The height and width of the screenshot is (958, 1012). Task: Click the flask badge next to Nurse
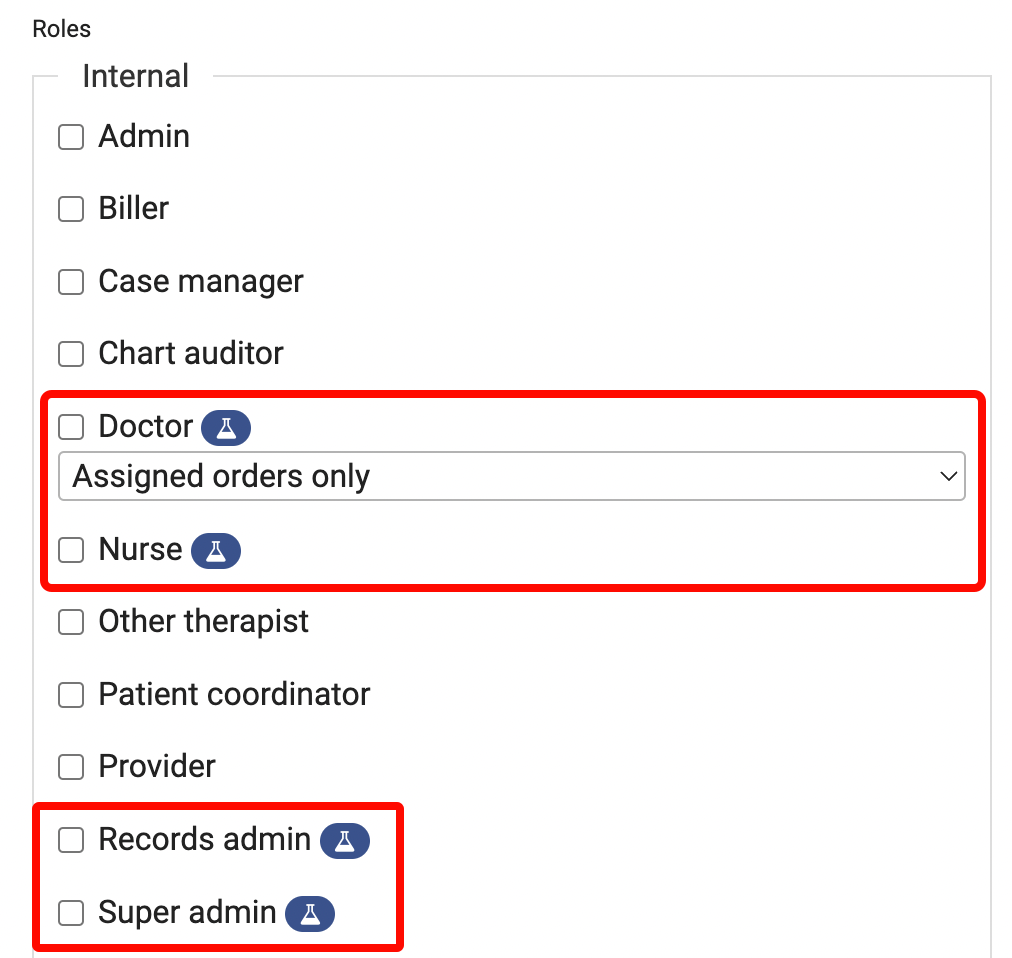tap(215, 551)
